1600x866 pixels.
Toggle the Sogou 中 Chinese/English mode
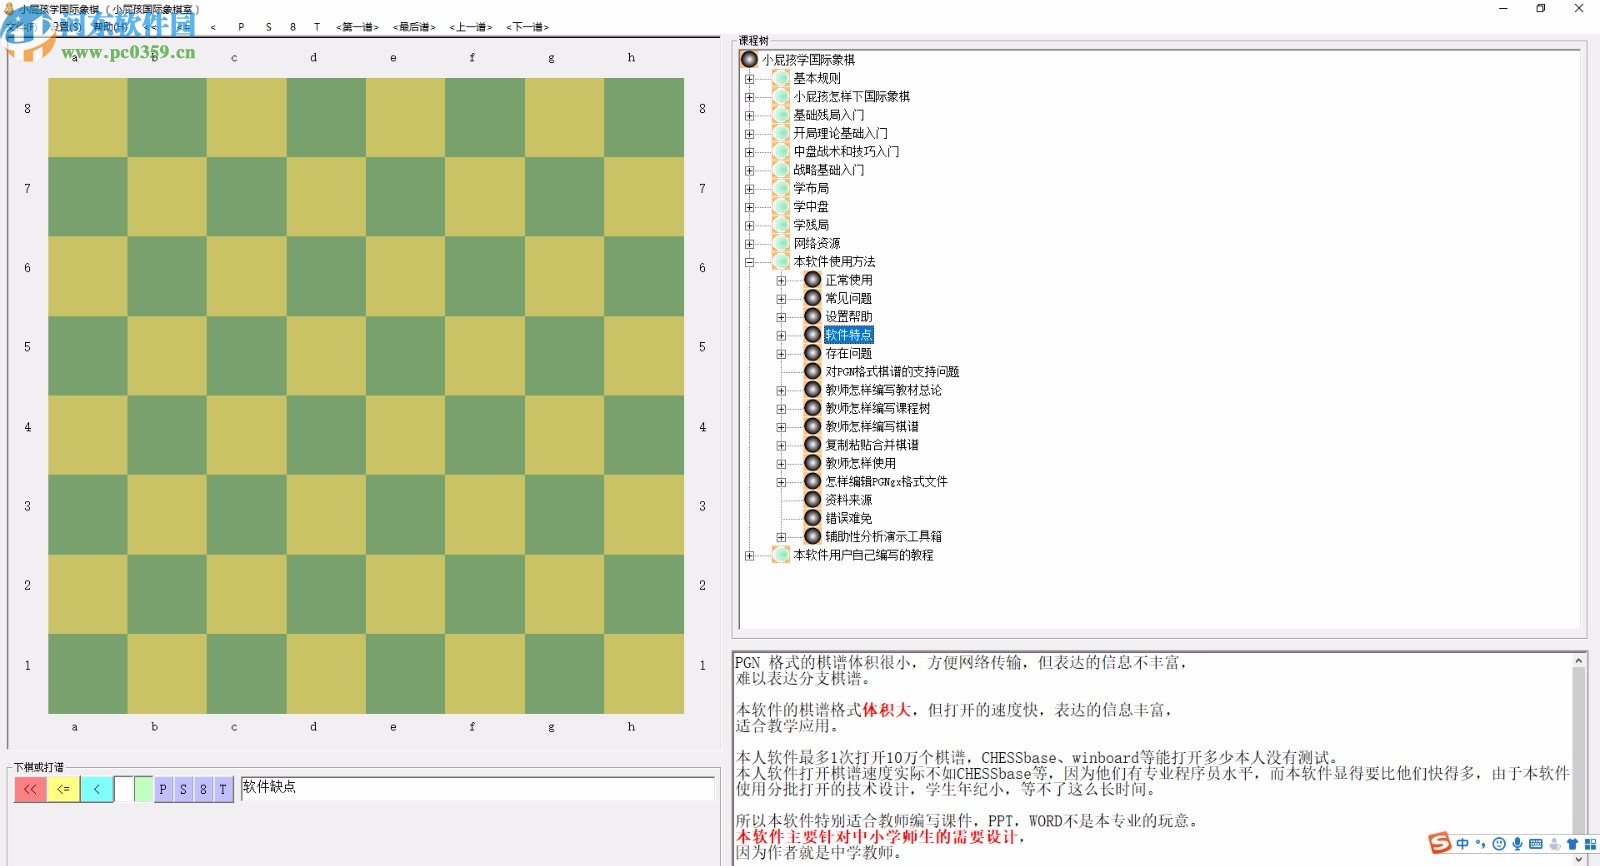pos(1463,844)
